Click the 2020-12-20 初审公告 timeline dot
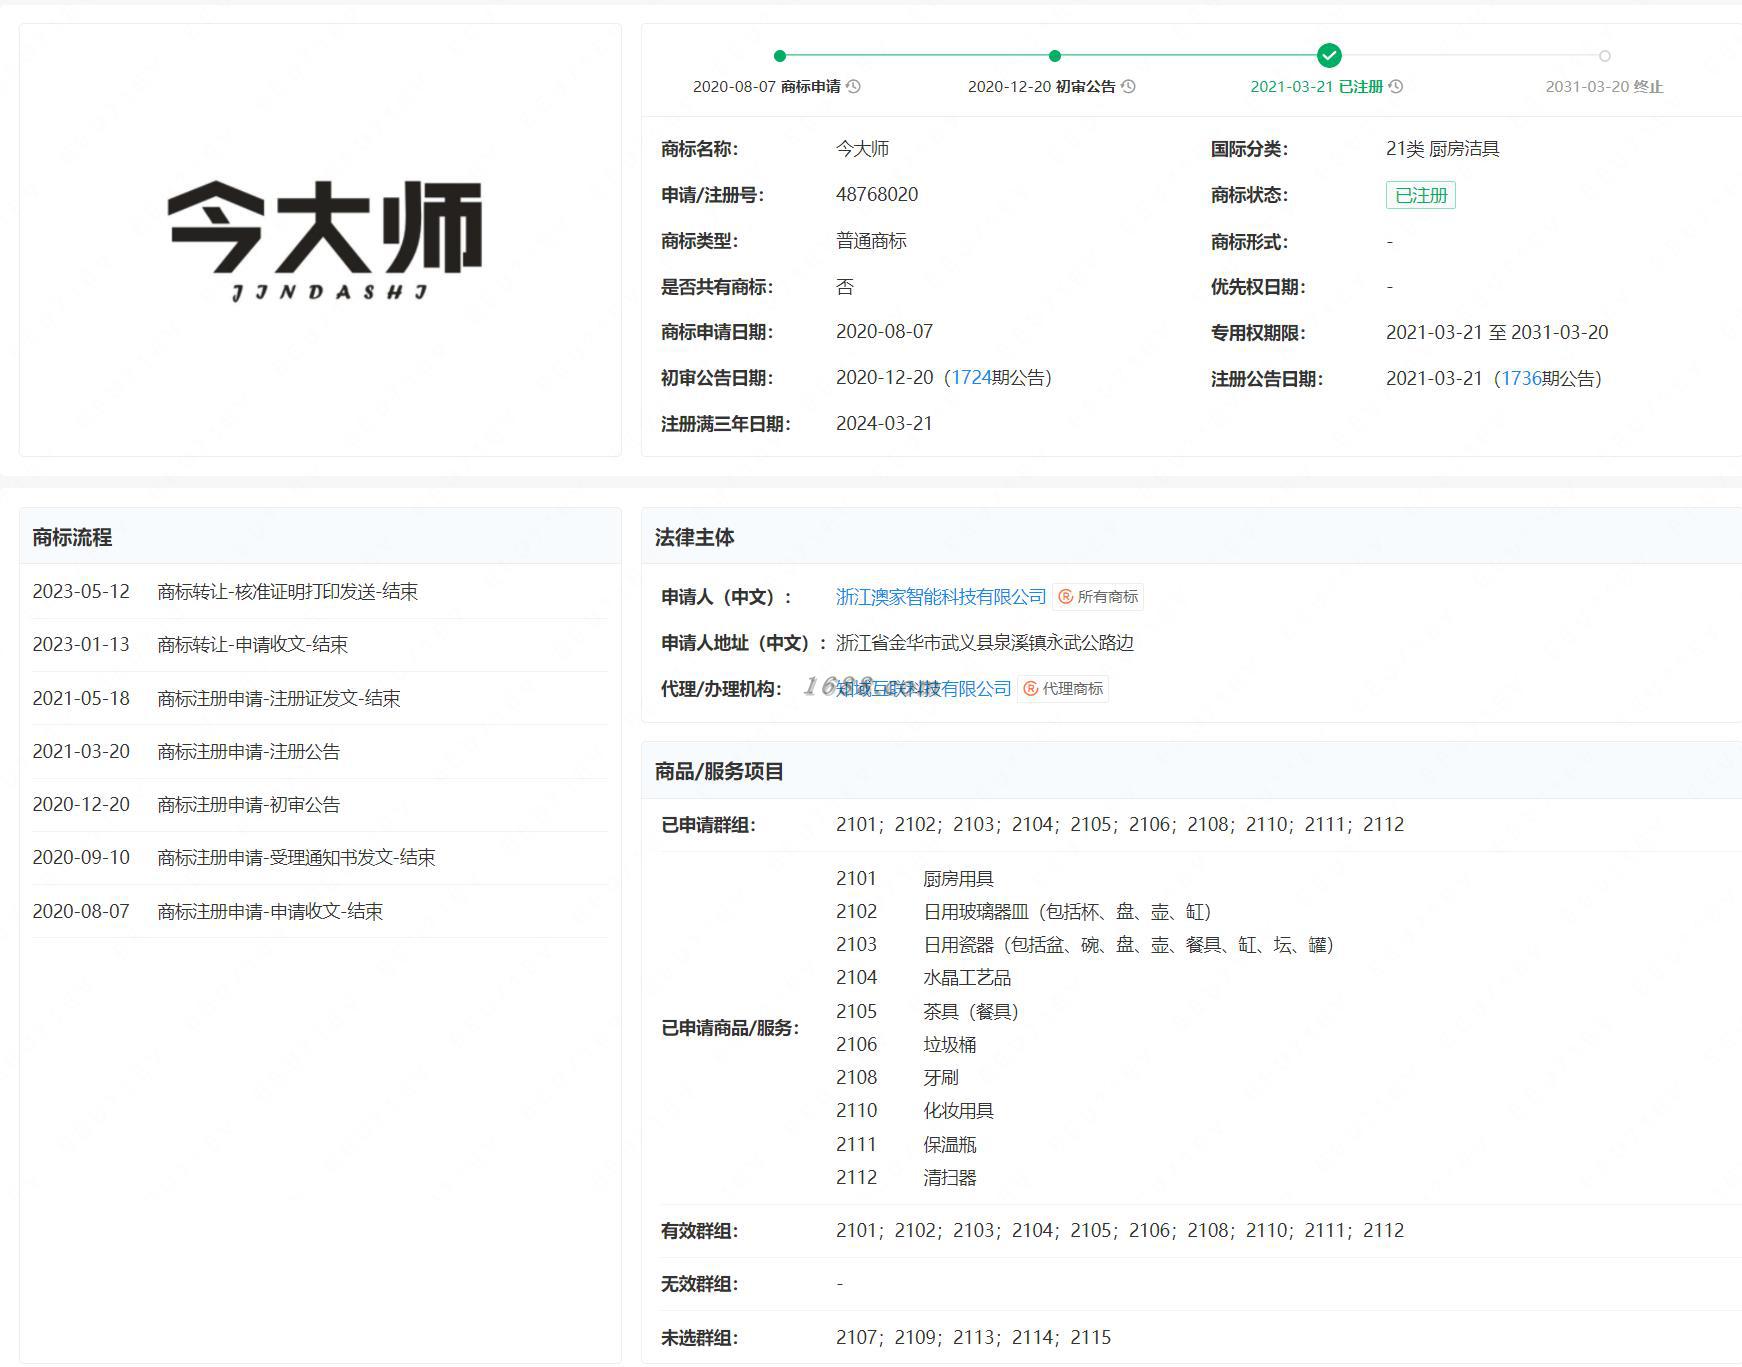The width and height of the screenshot is (1742, 1367). 1055,56
